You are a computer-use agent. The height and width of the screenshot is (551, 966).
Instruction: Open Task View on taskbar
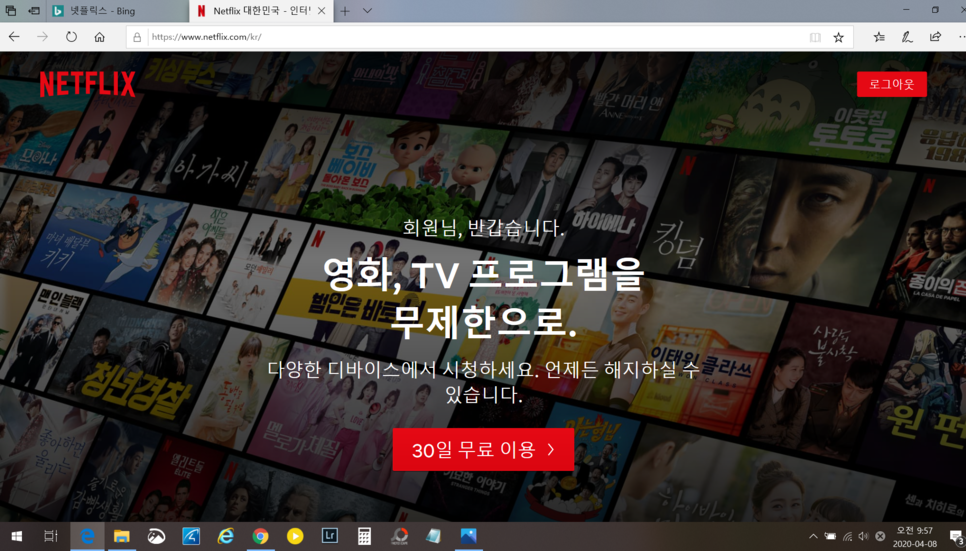click(51, 536)
